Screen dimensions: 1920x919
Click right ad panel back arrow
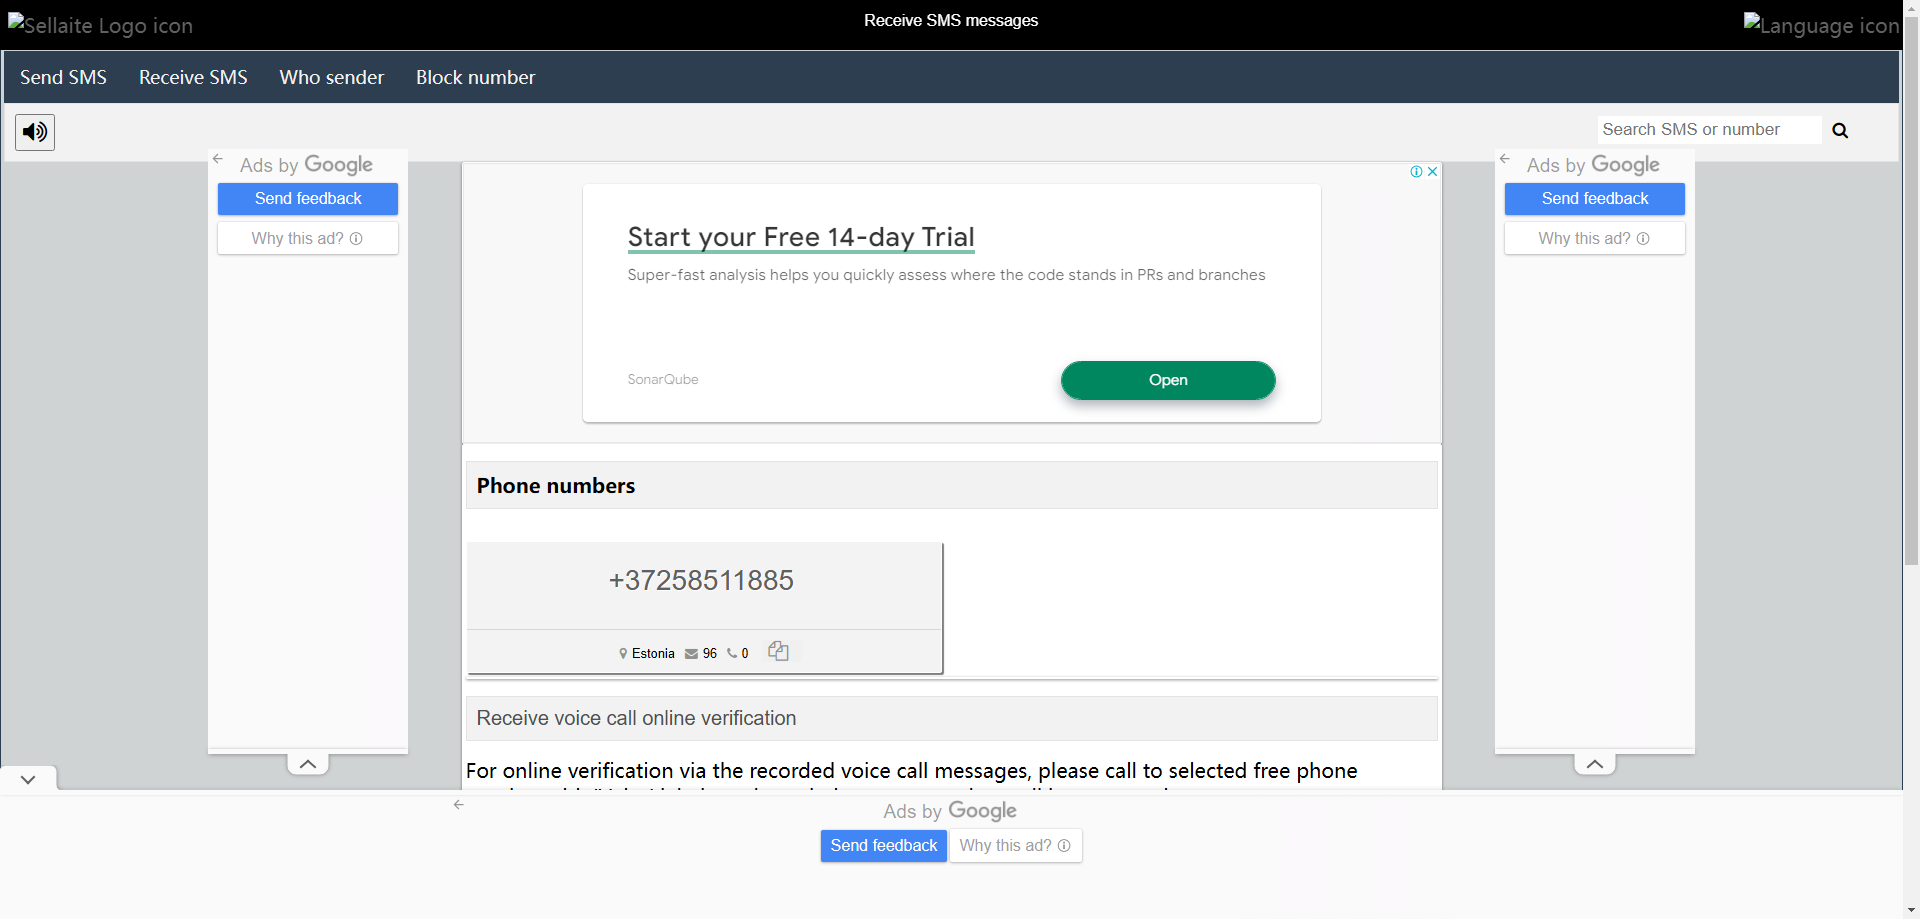[1505, 159]
